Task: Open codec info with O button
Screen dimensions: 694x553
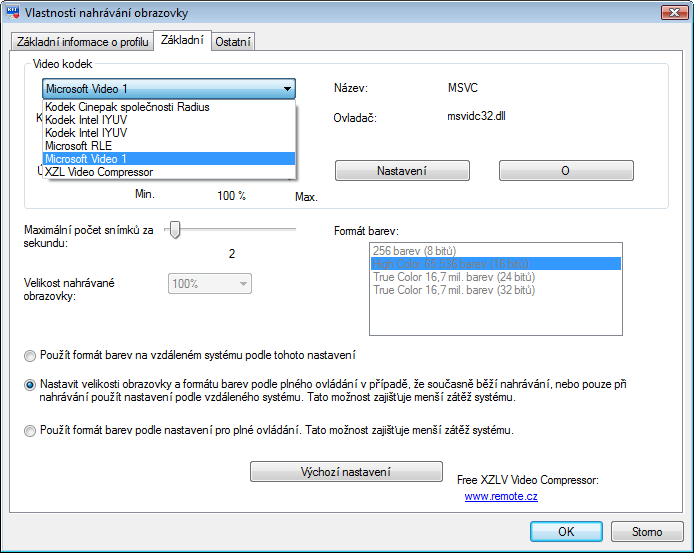Action: (566, 170)
